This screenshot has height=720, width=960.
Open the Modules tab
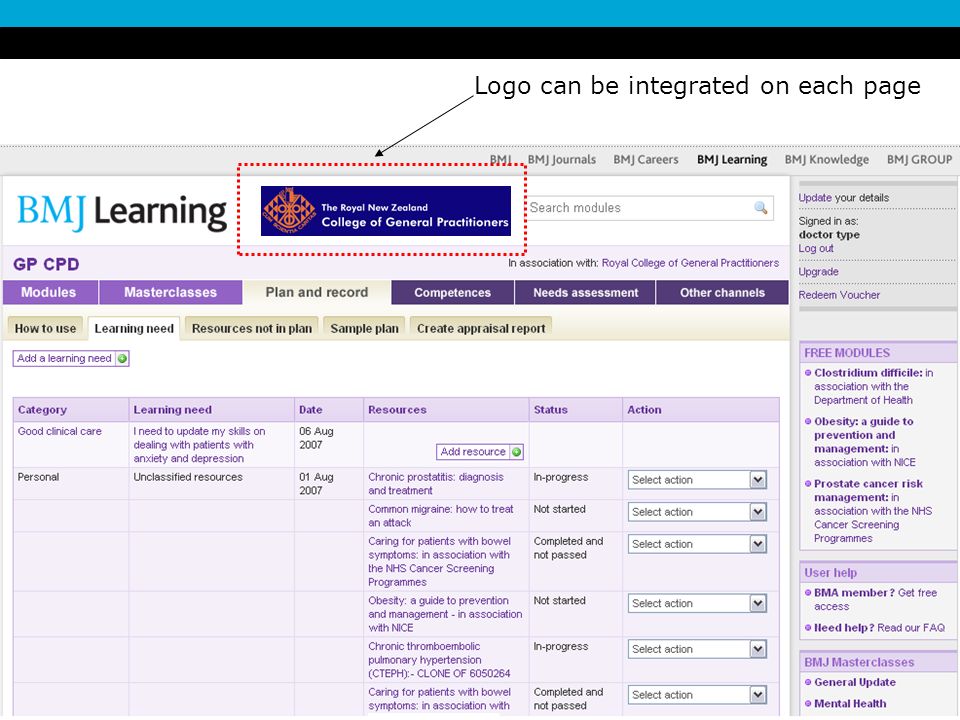50,292
